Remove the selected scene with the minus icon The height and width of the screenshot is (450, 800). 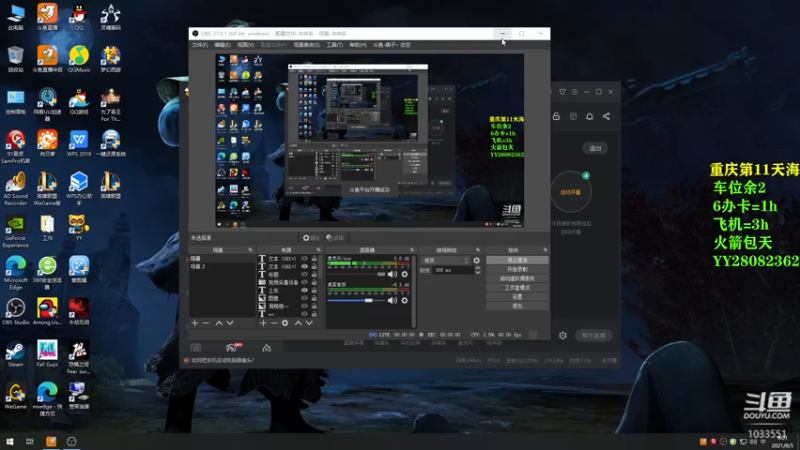tap(206, 323)
